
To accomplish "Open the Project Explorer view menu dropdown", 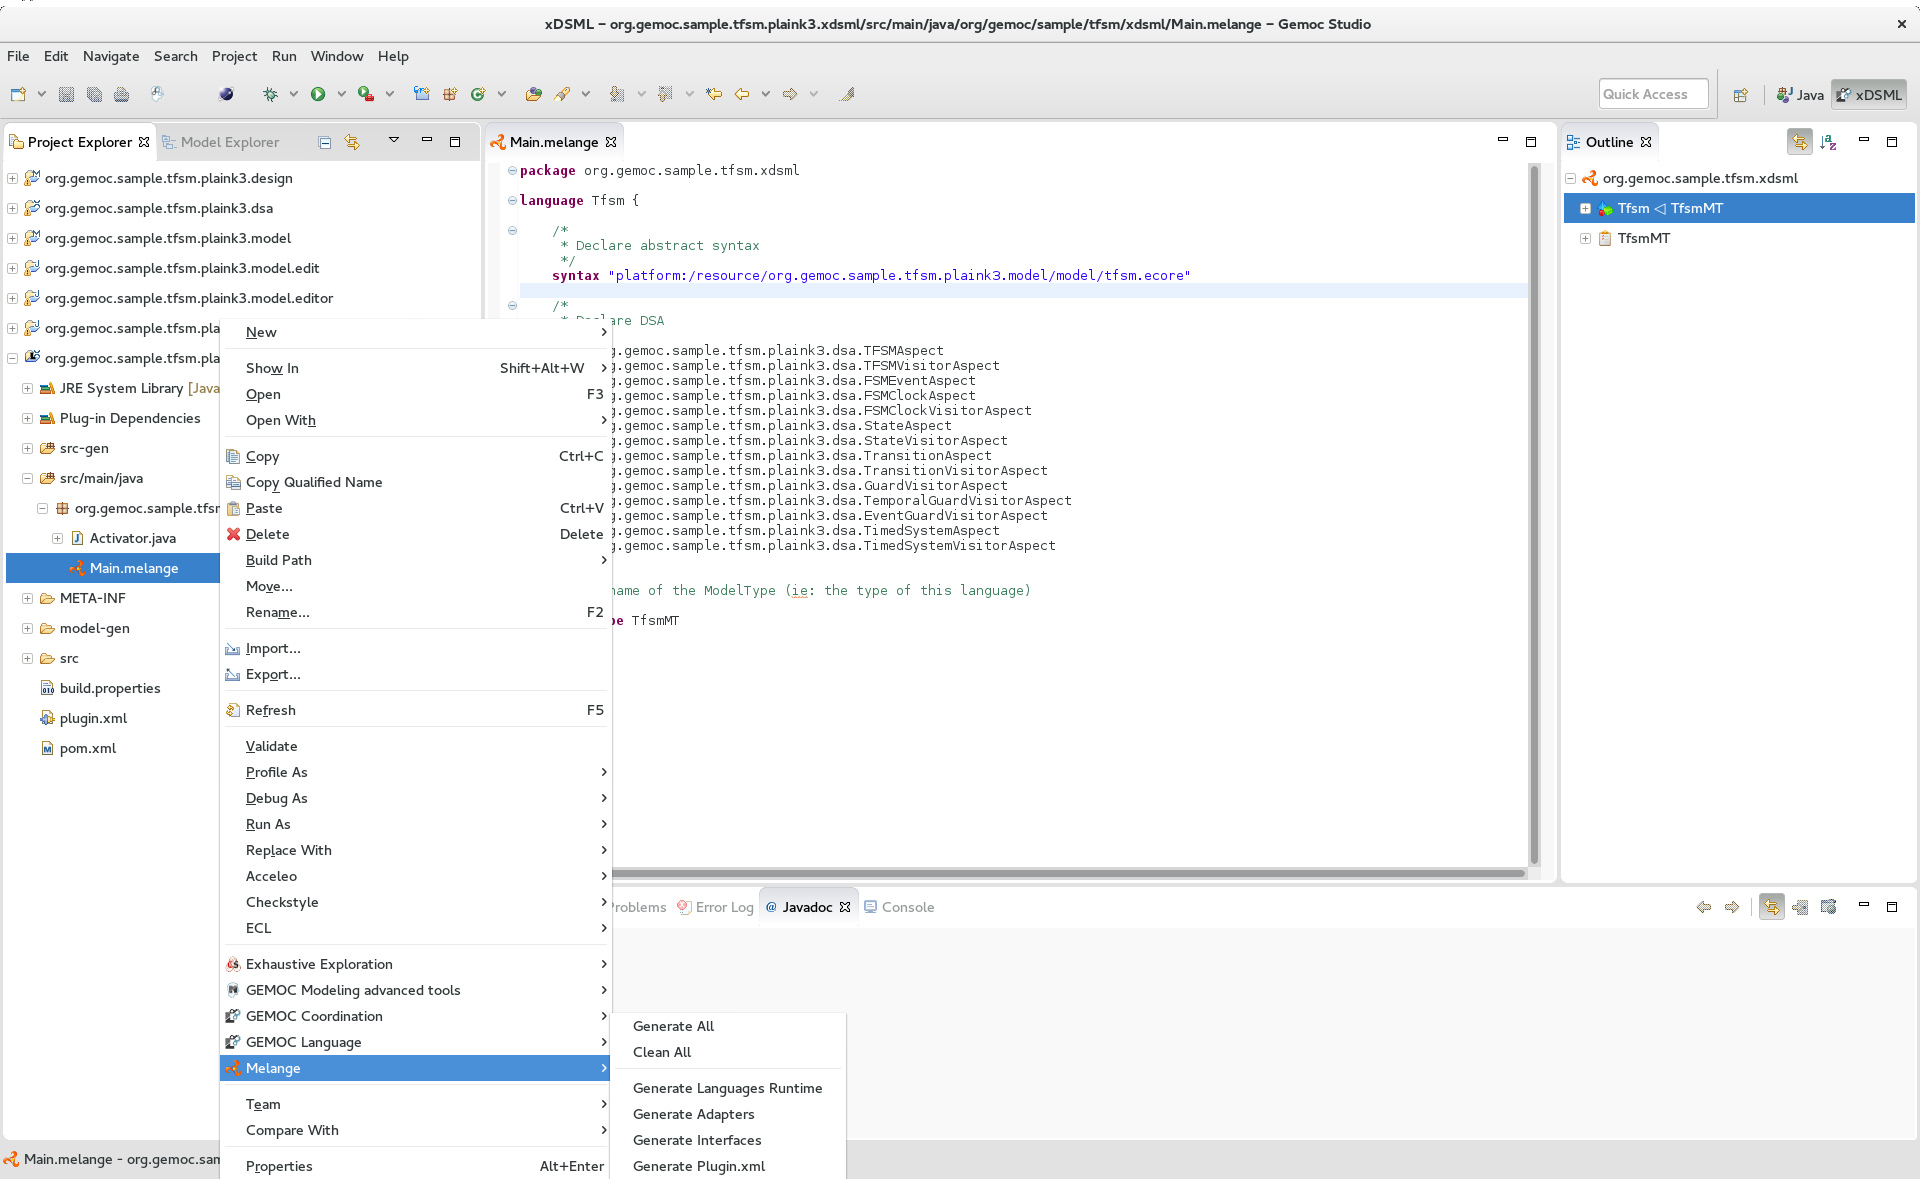I will (394, 141).
